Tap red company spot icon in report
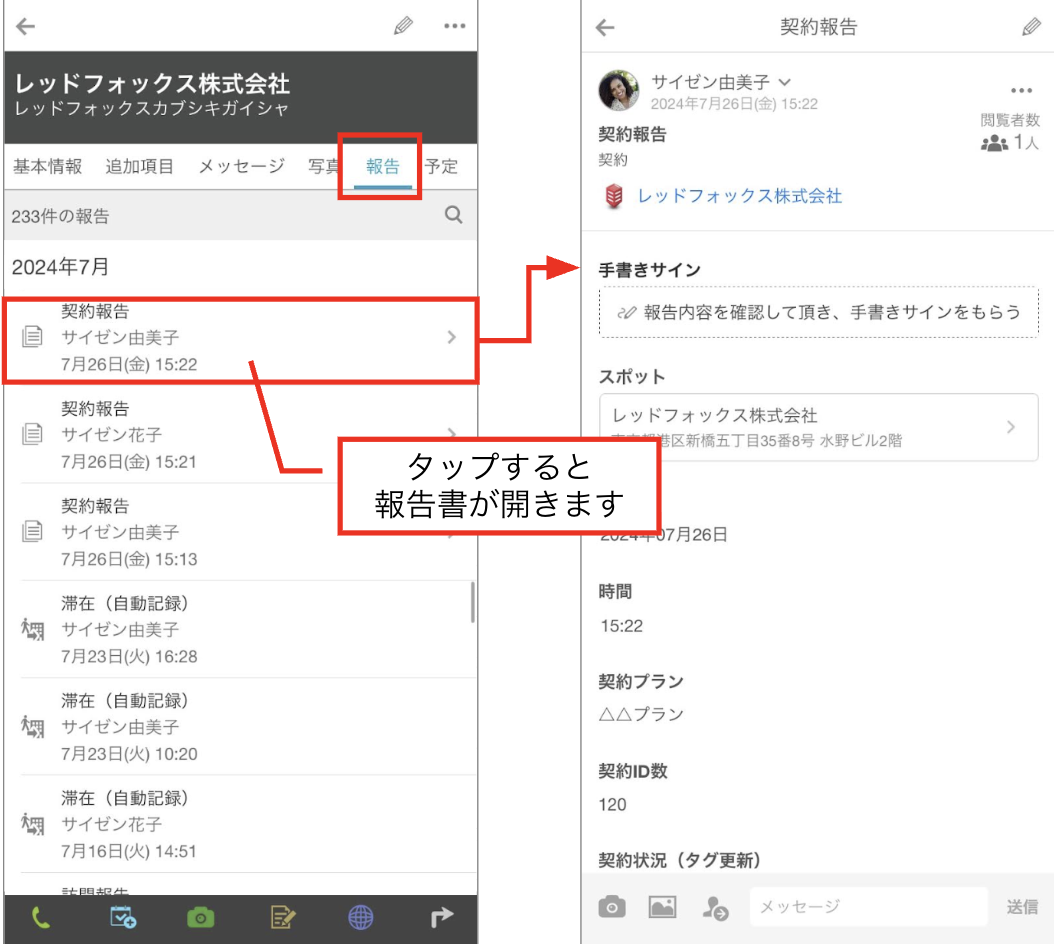1054x944 pixels. point(614,196)
